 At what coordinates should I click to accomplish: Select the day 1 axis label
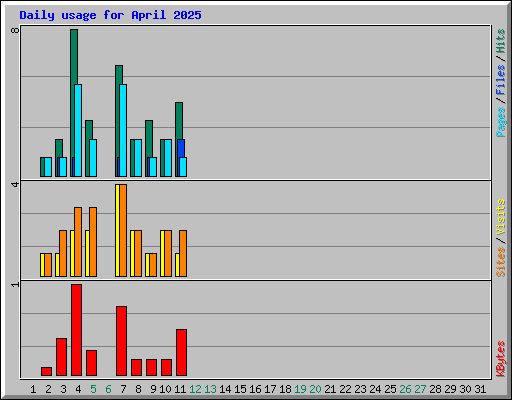tap(33, 389)
